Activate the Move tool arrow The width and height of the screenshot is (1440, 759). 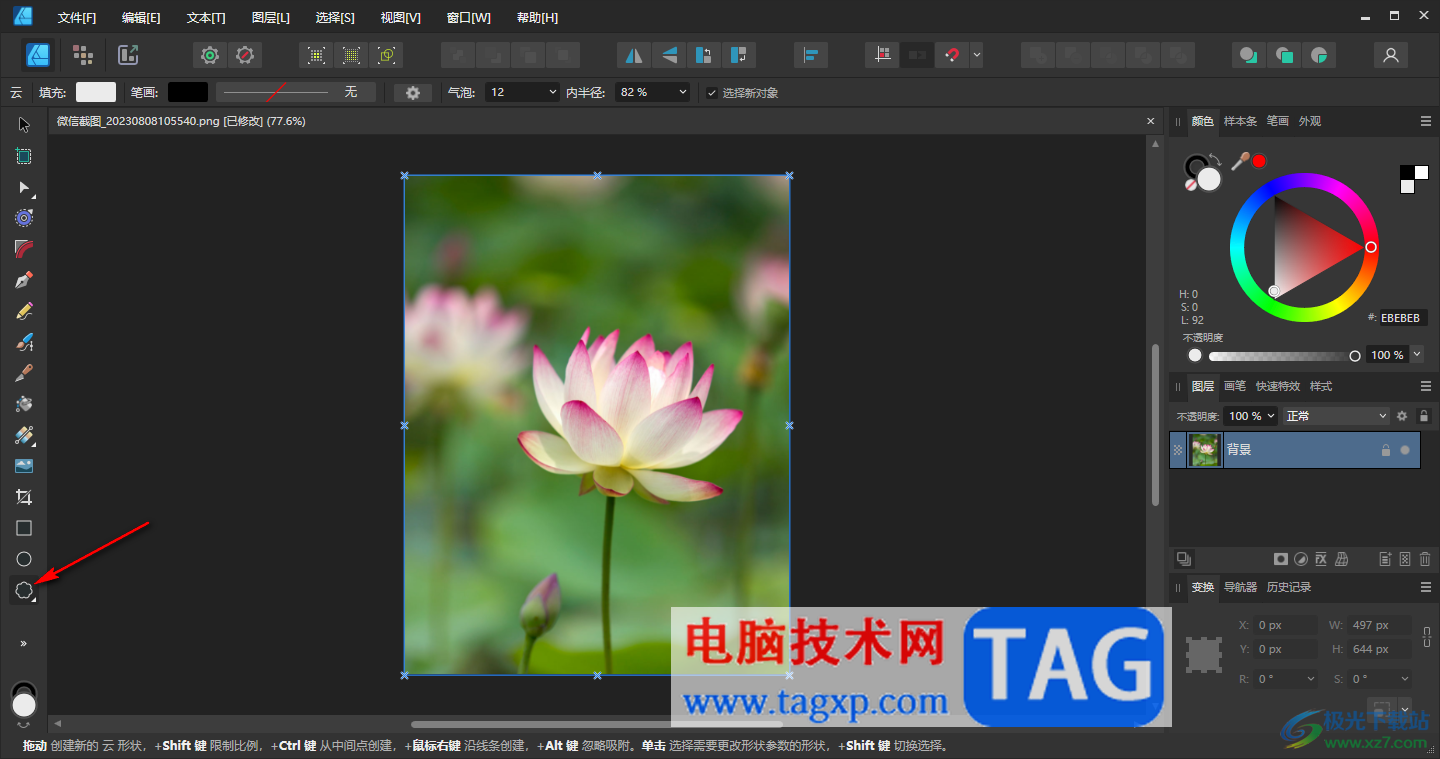click(x=24, y=125)
